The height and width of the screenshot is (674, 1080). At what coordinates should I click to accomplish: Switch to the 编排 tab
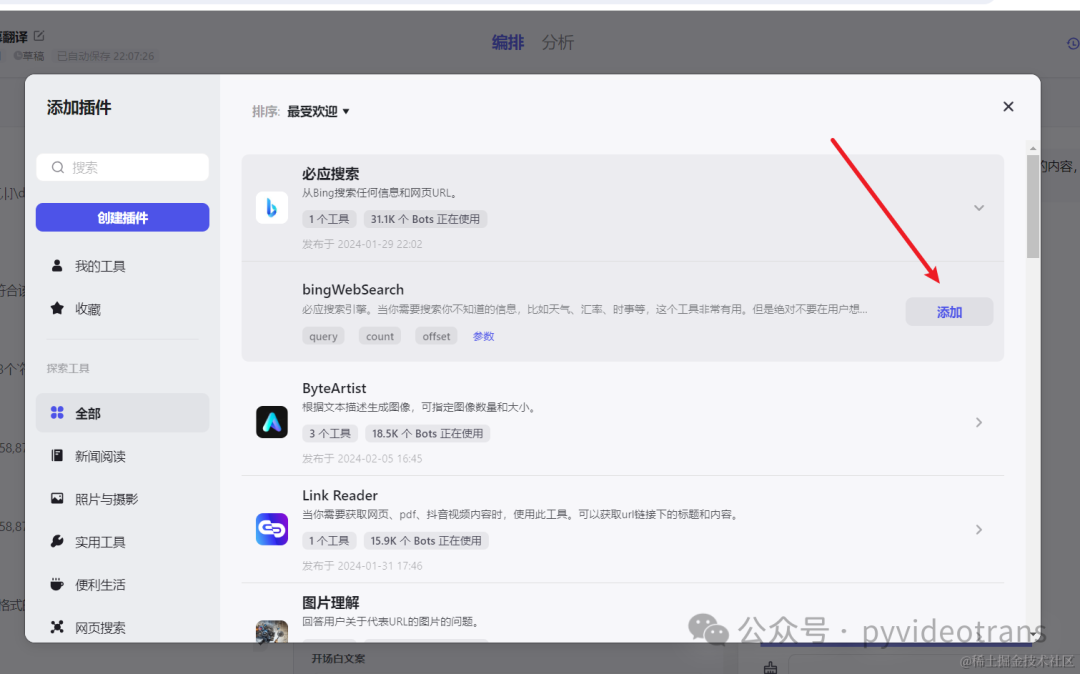pyautogui.click(x=508, y=42)
